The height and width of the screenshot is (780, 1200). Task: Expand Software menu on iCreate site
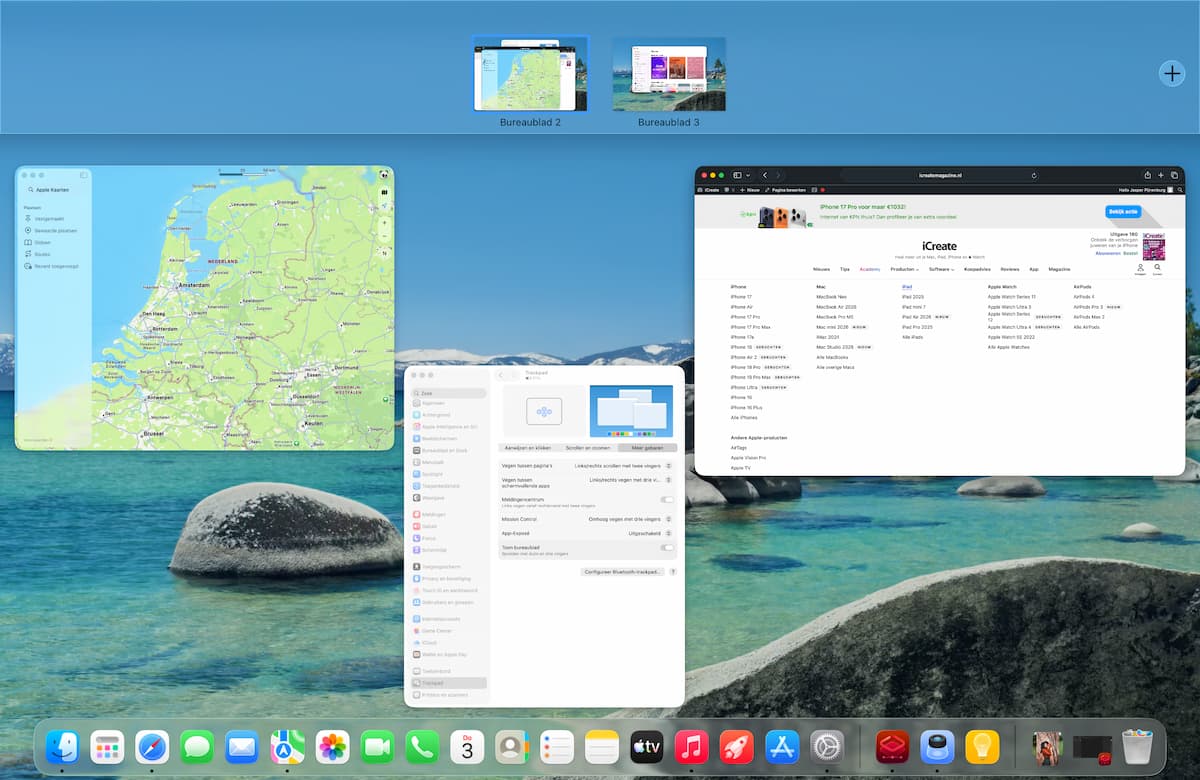[x=941, y=269]
